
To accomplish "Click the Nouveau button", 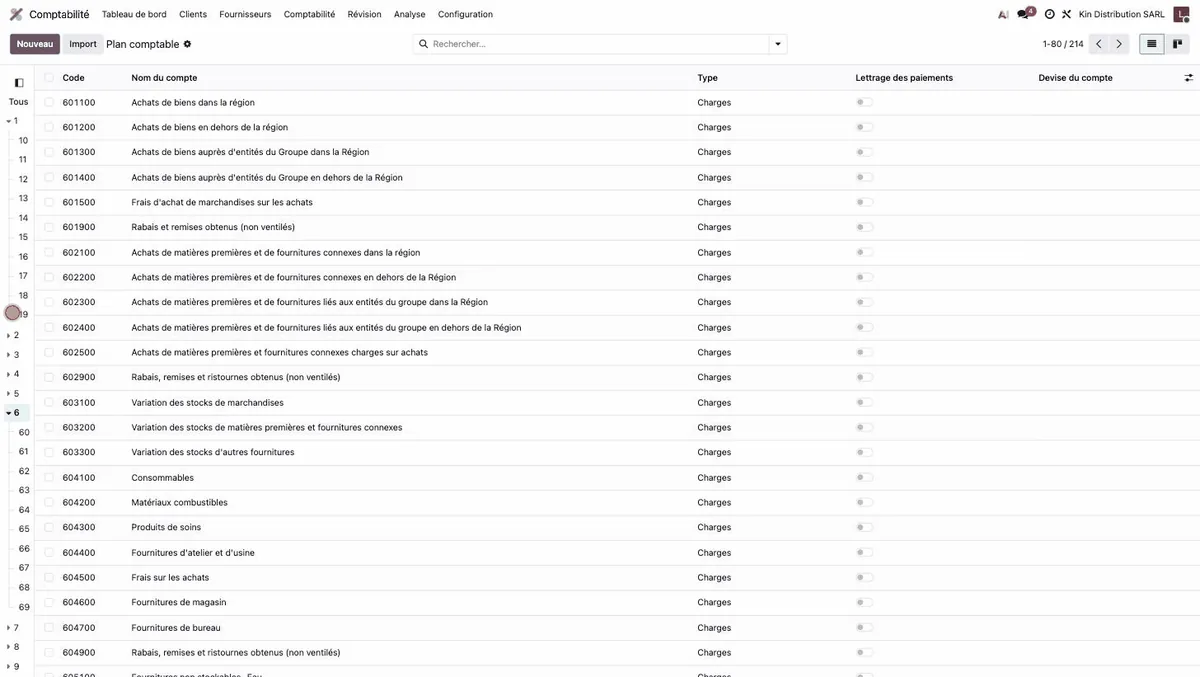I will tap(35, 44).
